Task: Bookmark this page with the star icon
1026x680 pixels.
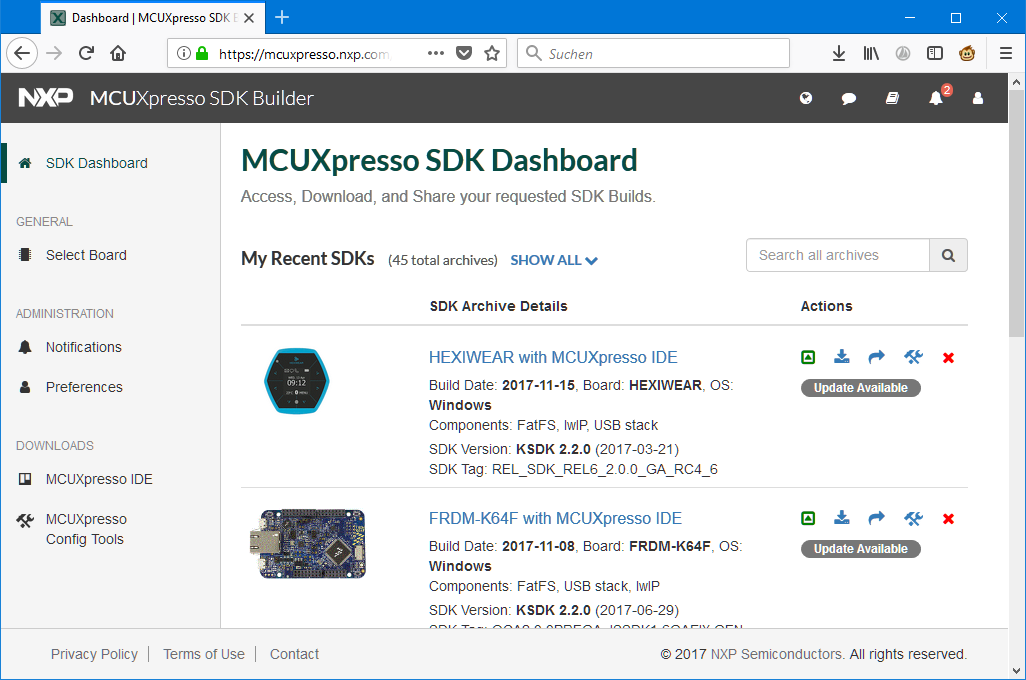Action: coord(492,53)
